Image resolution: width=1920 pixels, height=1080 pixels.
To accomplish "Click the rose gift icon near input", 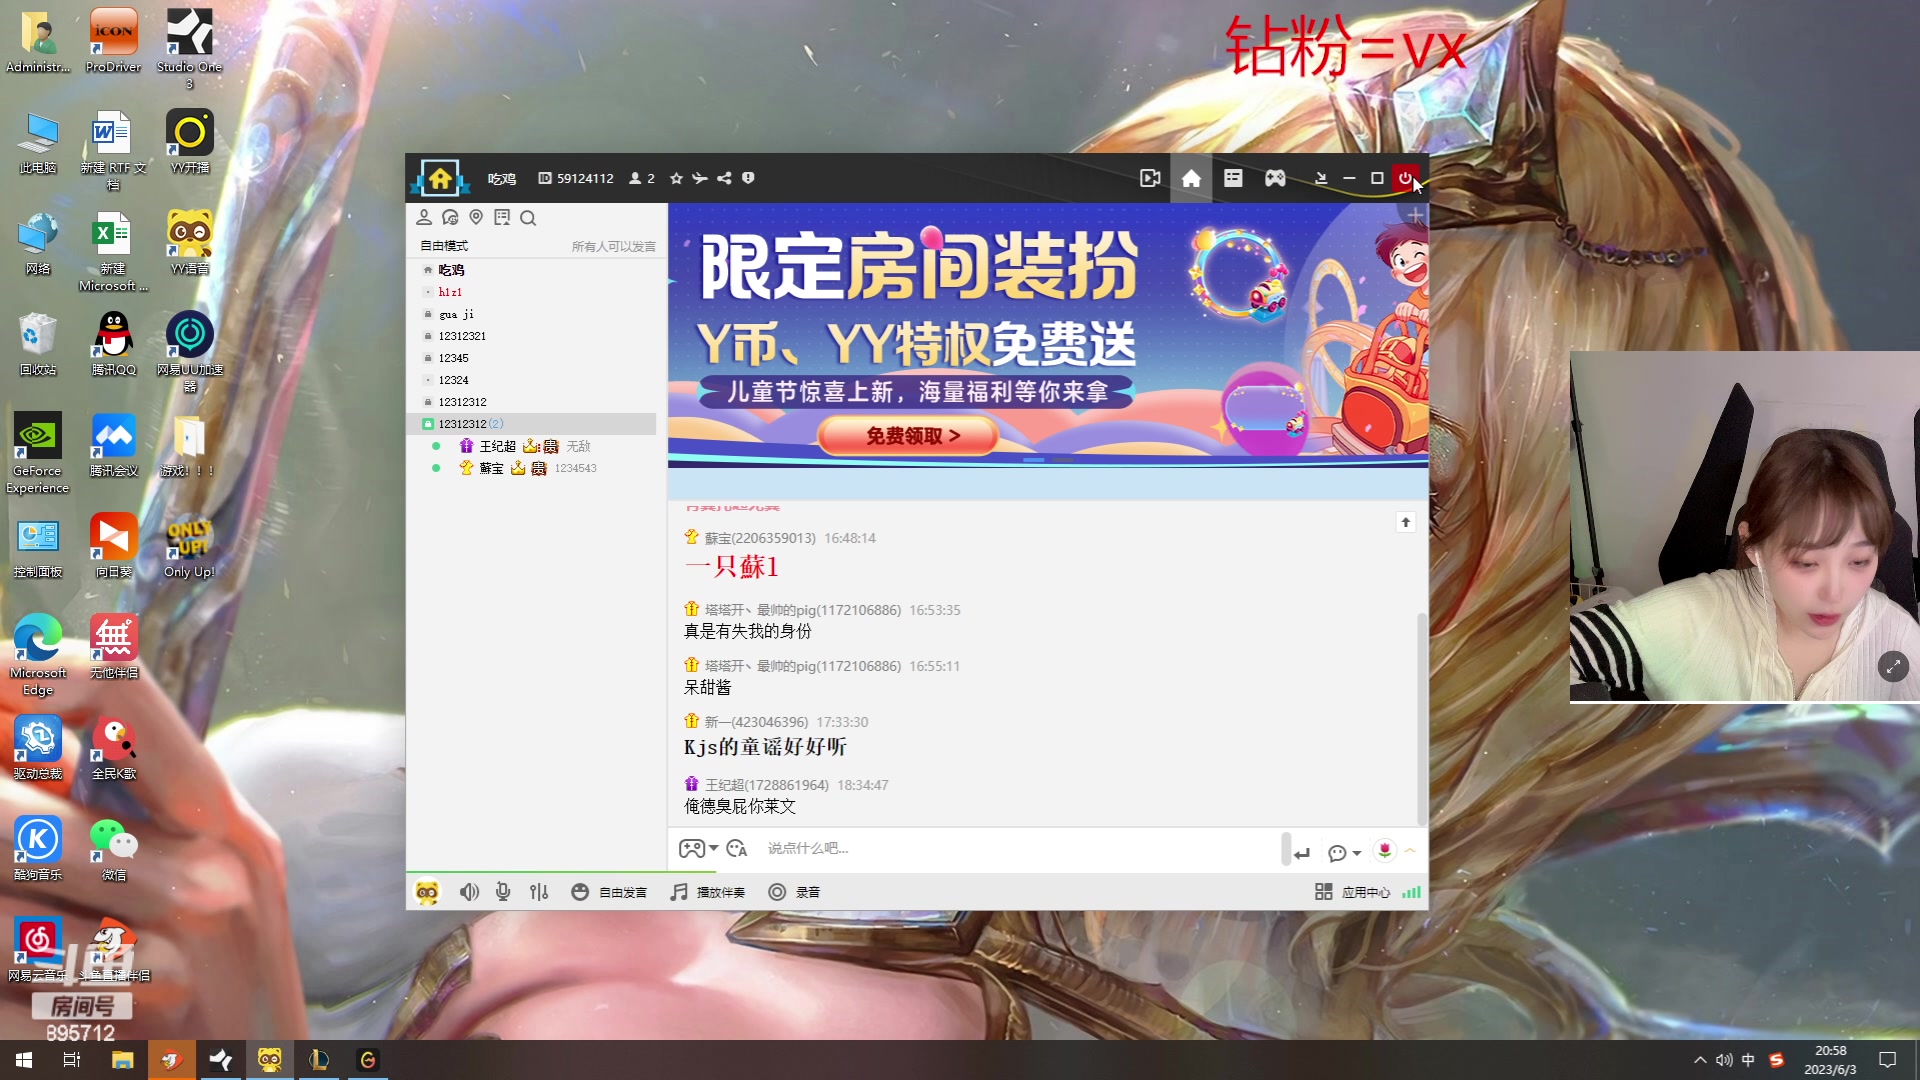I will click(x=1383, y=851).
